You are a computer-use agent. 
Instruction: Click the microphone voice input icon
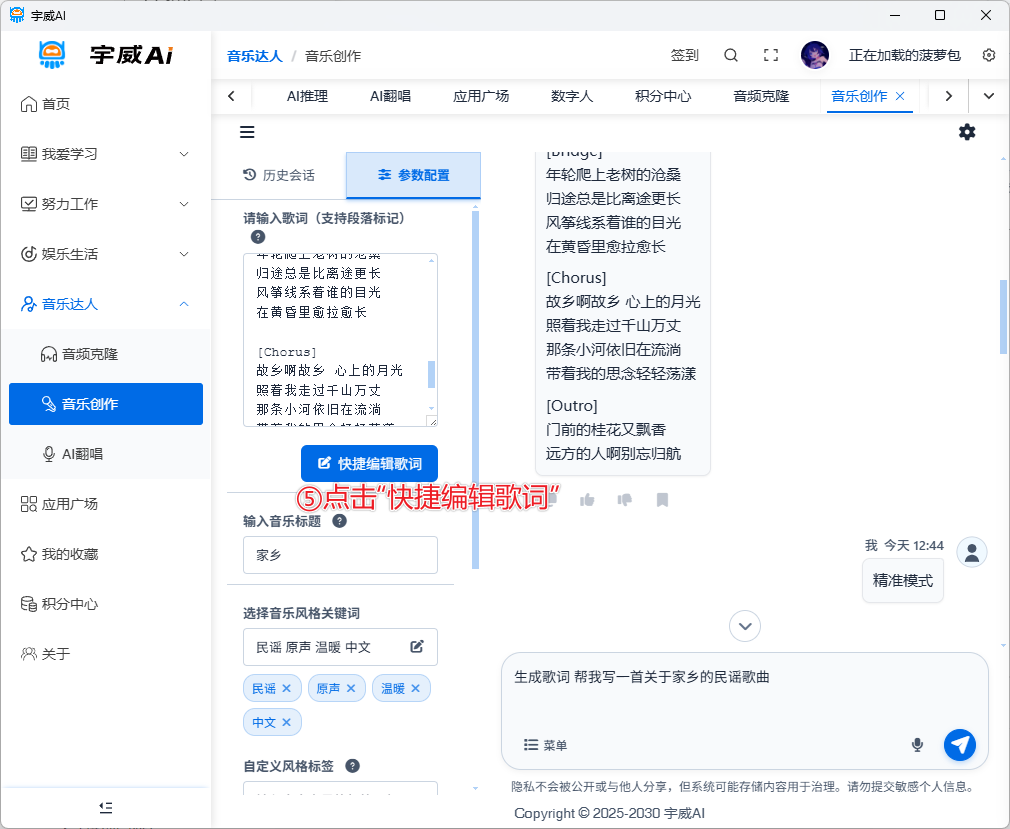pos(917,745)
